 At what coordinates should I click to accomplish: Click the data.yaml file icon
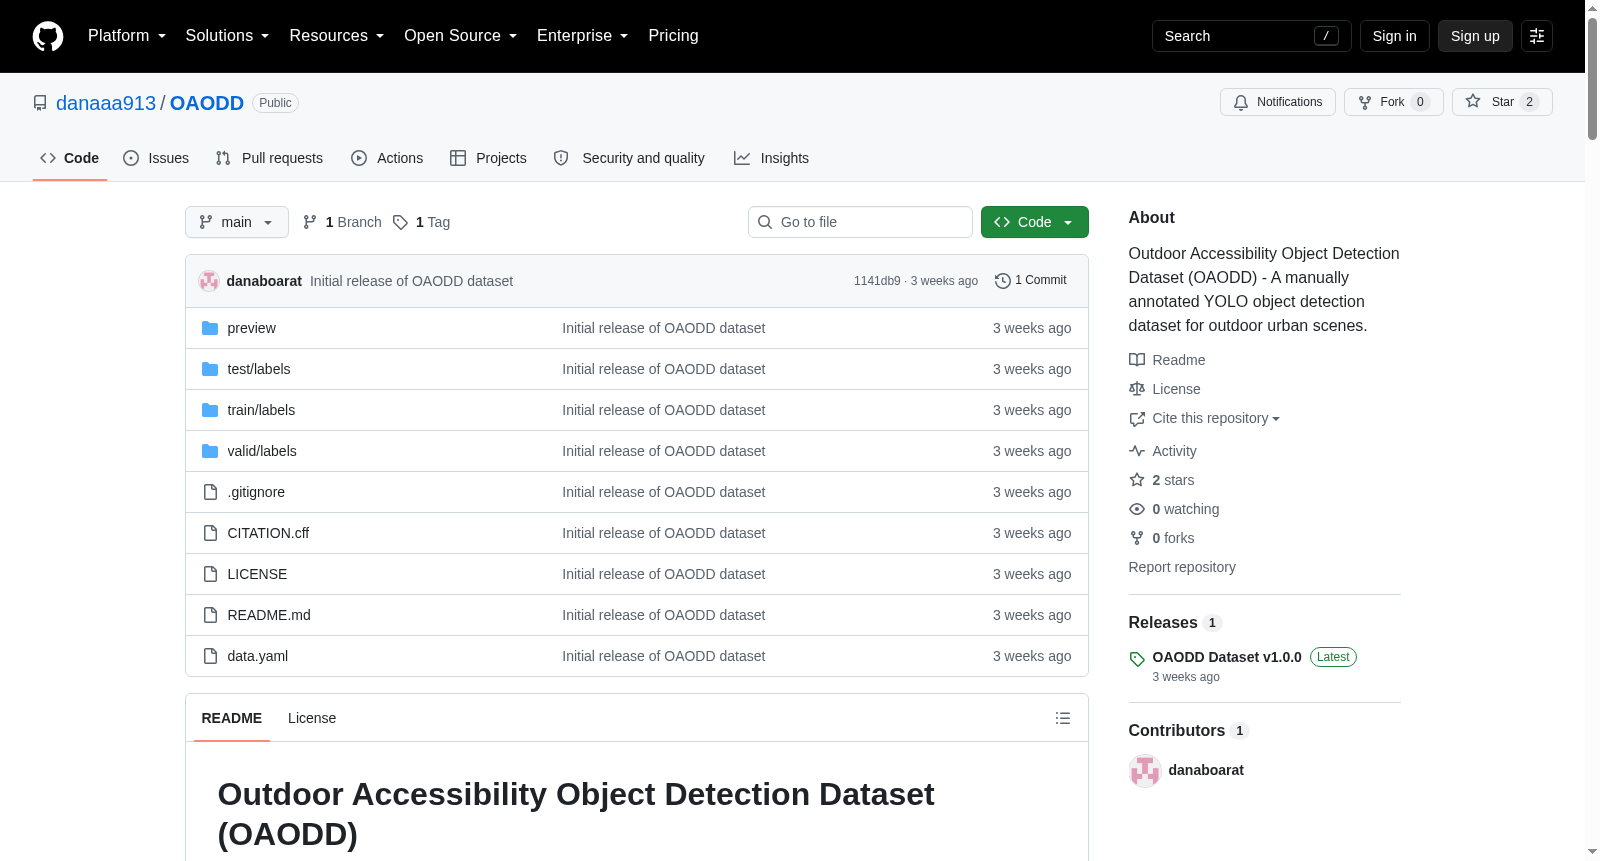coord(210,656)
